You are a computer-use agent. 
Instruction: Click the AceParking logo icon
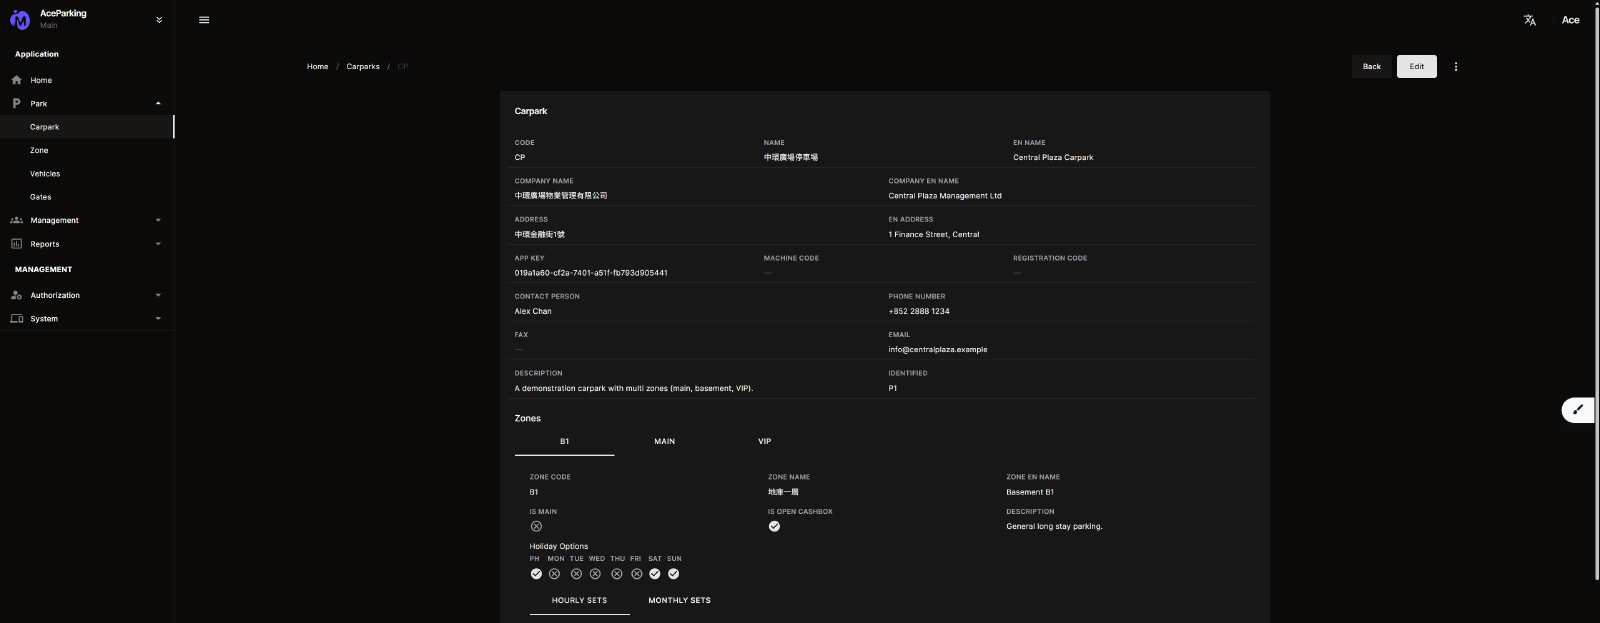click(20, 20)
